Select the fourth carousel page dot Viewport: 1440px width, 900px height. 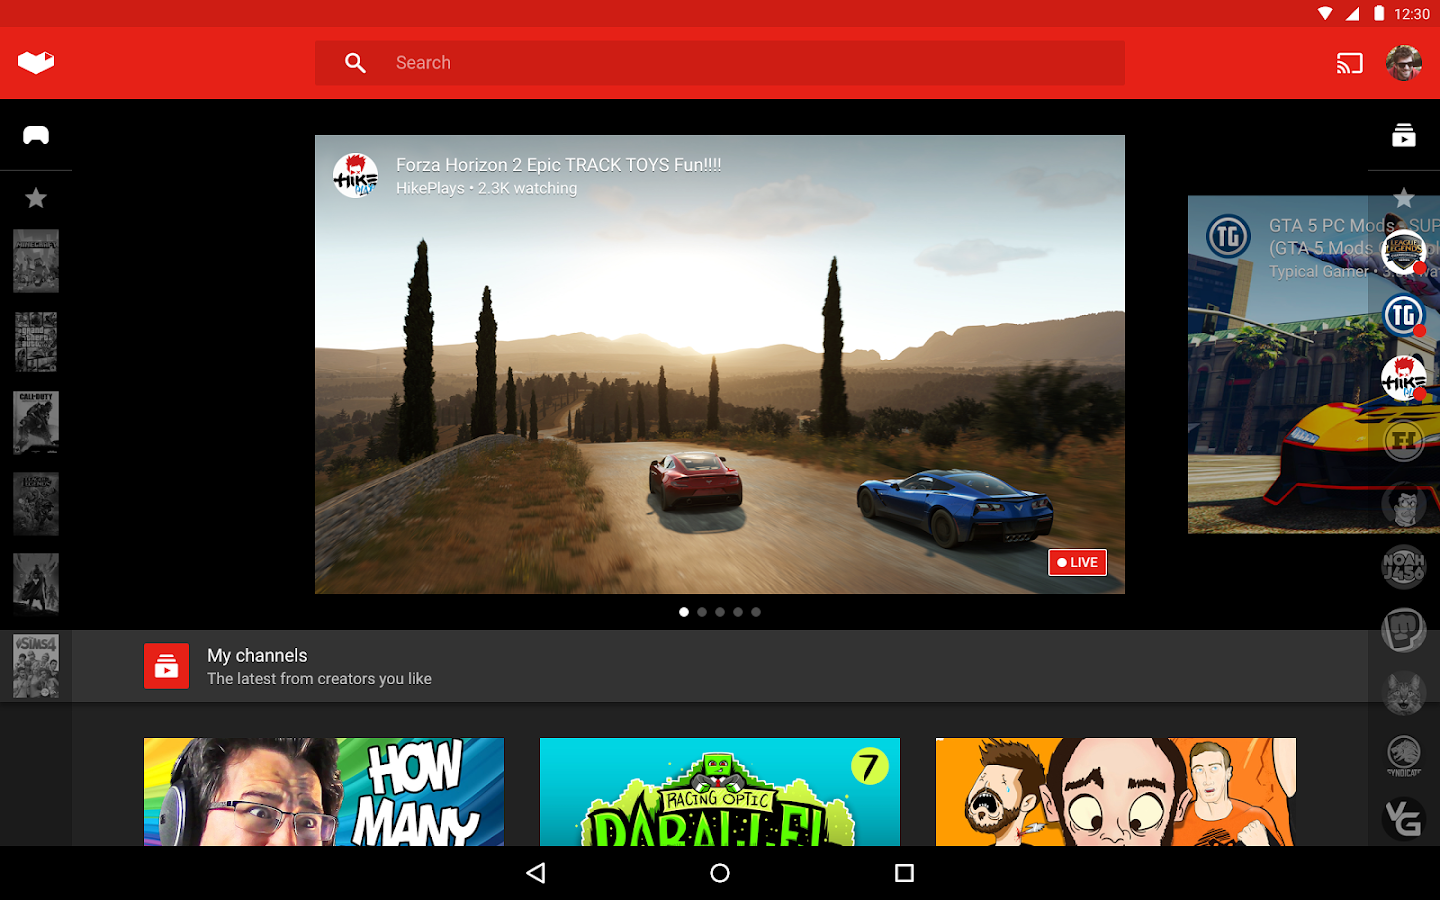[738, 612]
